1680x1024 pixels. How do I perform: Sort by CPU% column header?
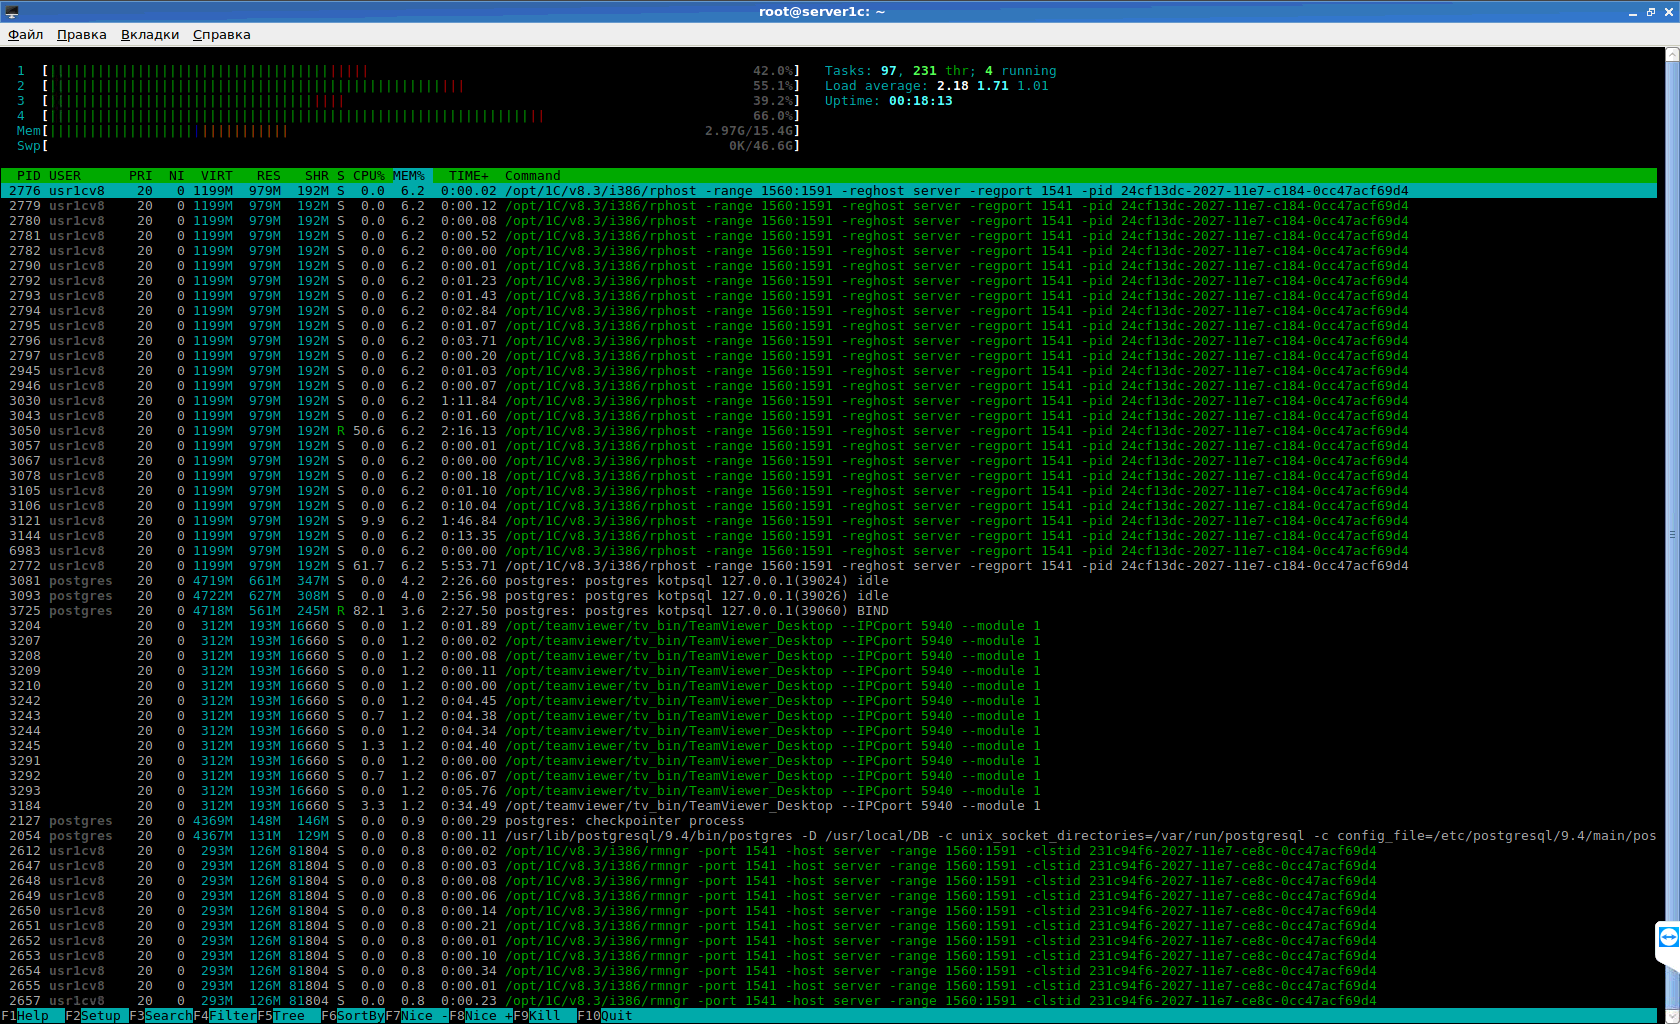(369, 176)
